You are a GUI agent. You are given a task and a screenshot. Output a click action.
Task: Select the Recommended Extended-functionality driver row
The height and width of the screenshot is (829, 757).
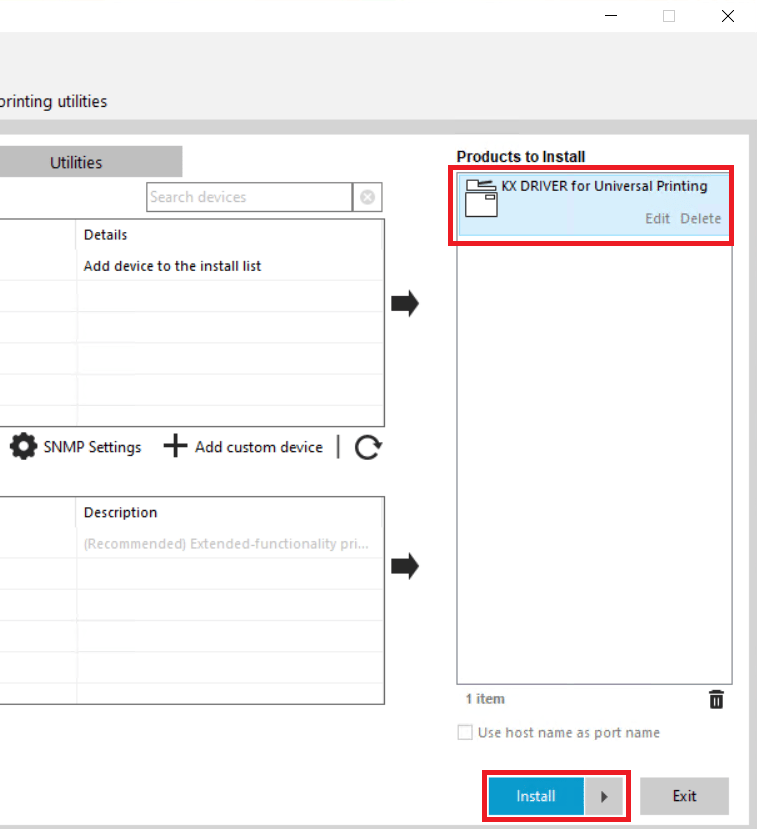click(192, 544)
